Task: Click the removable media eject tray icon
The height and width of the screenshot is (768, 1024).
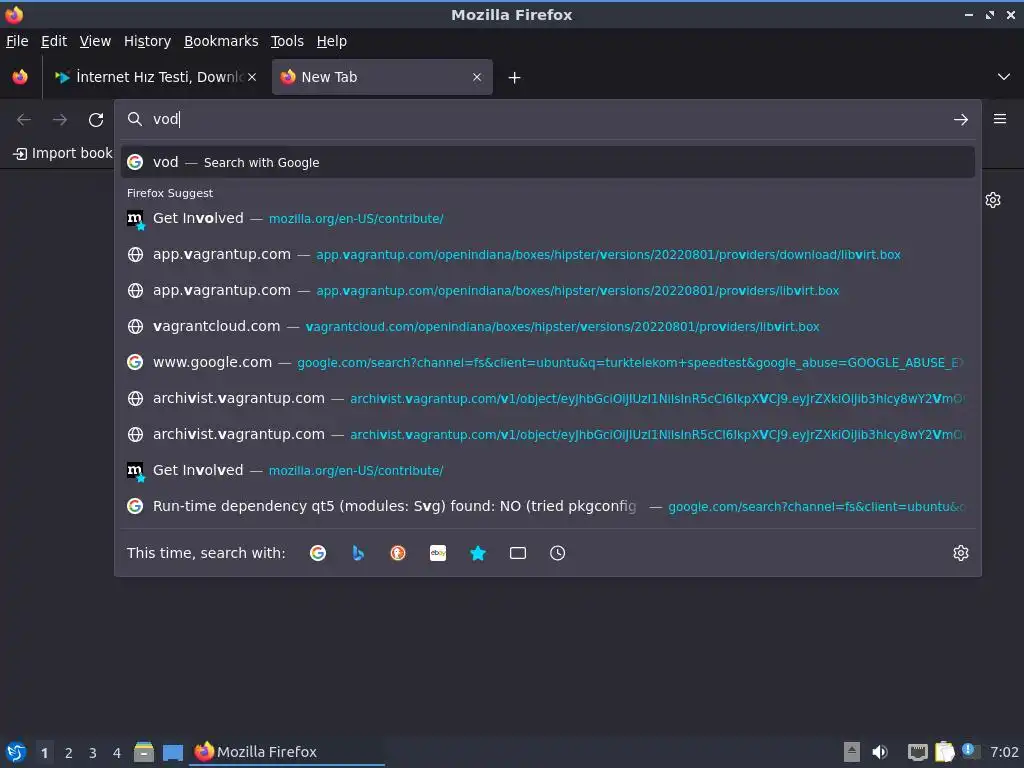Action: (852, 752)
